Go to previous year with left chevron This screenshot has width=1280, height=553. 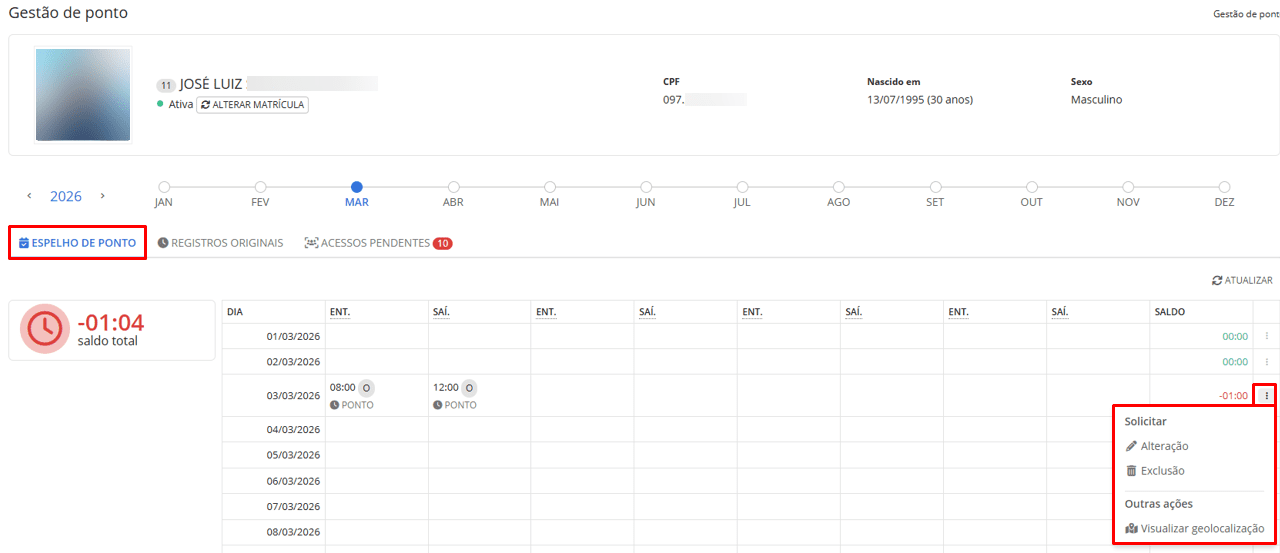point(29,196)
